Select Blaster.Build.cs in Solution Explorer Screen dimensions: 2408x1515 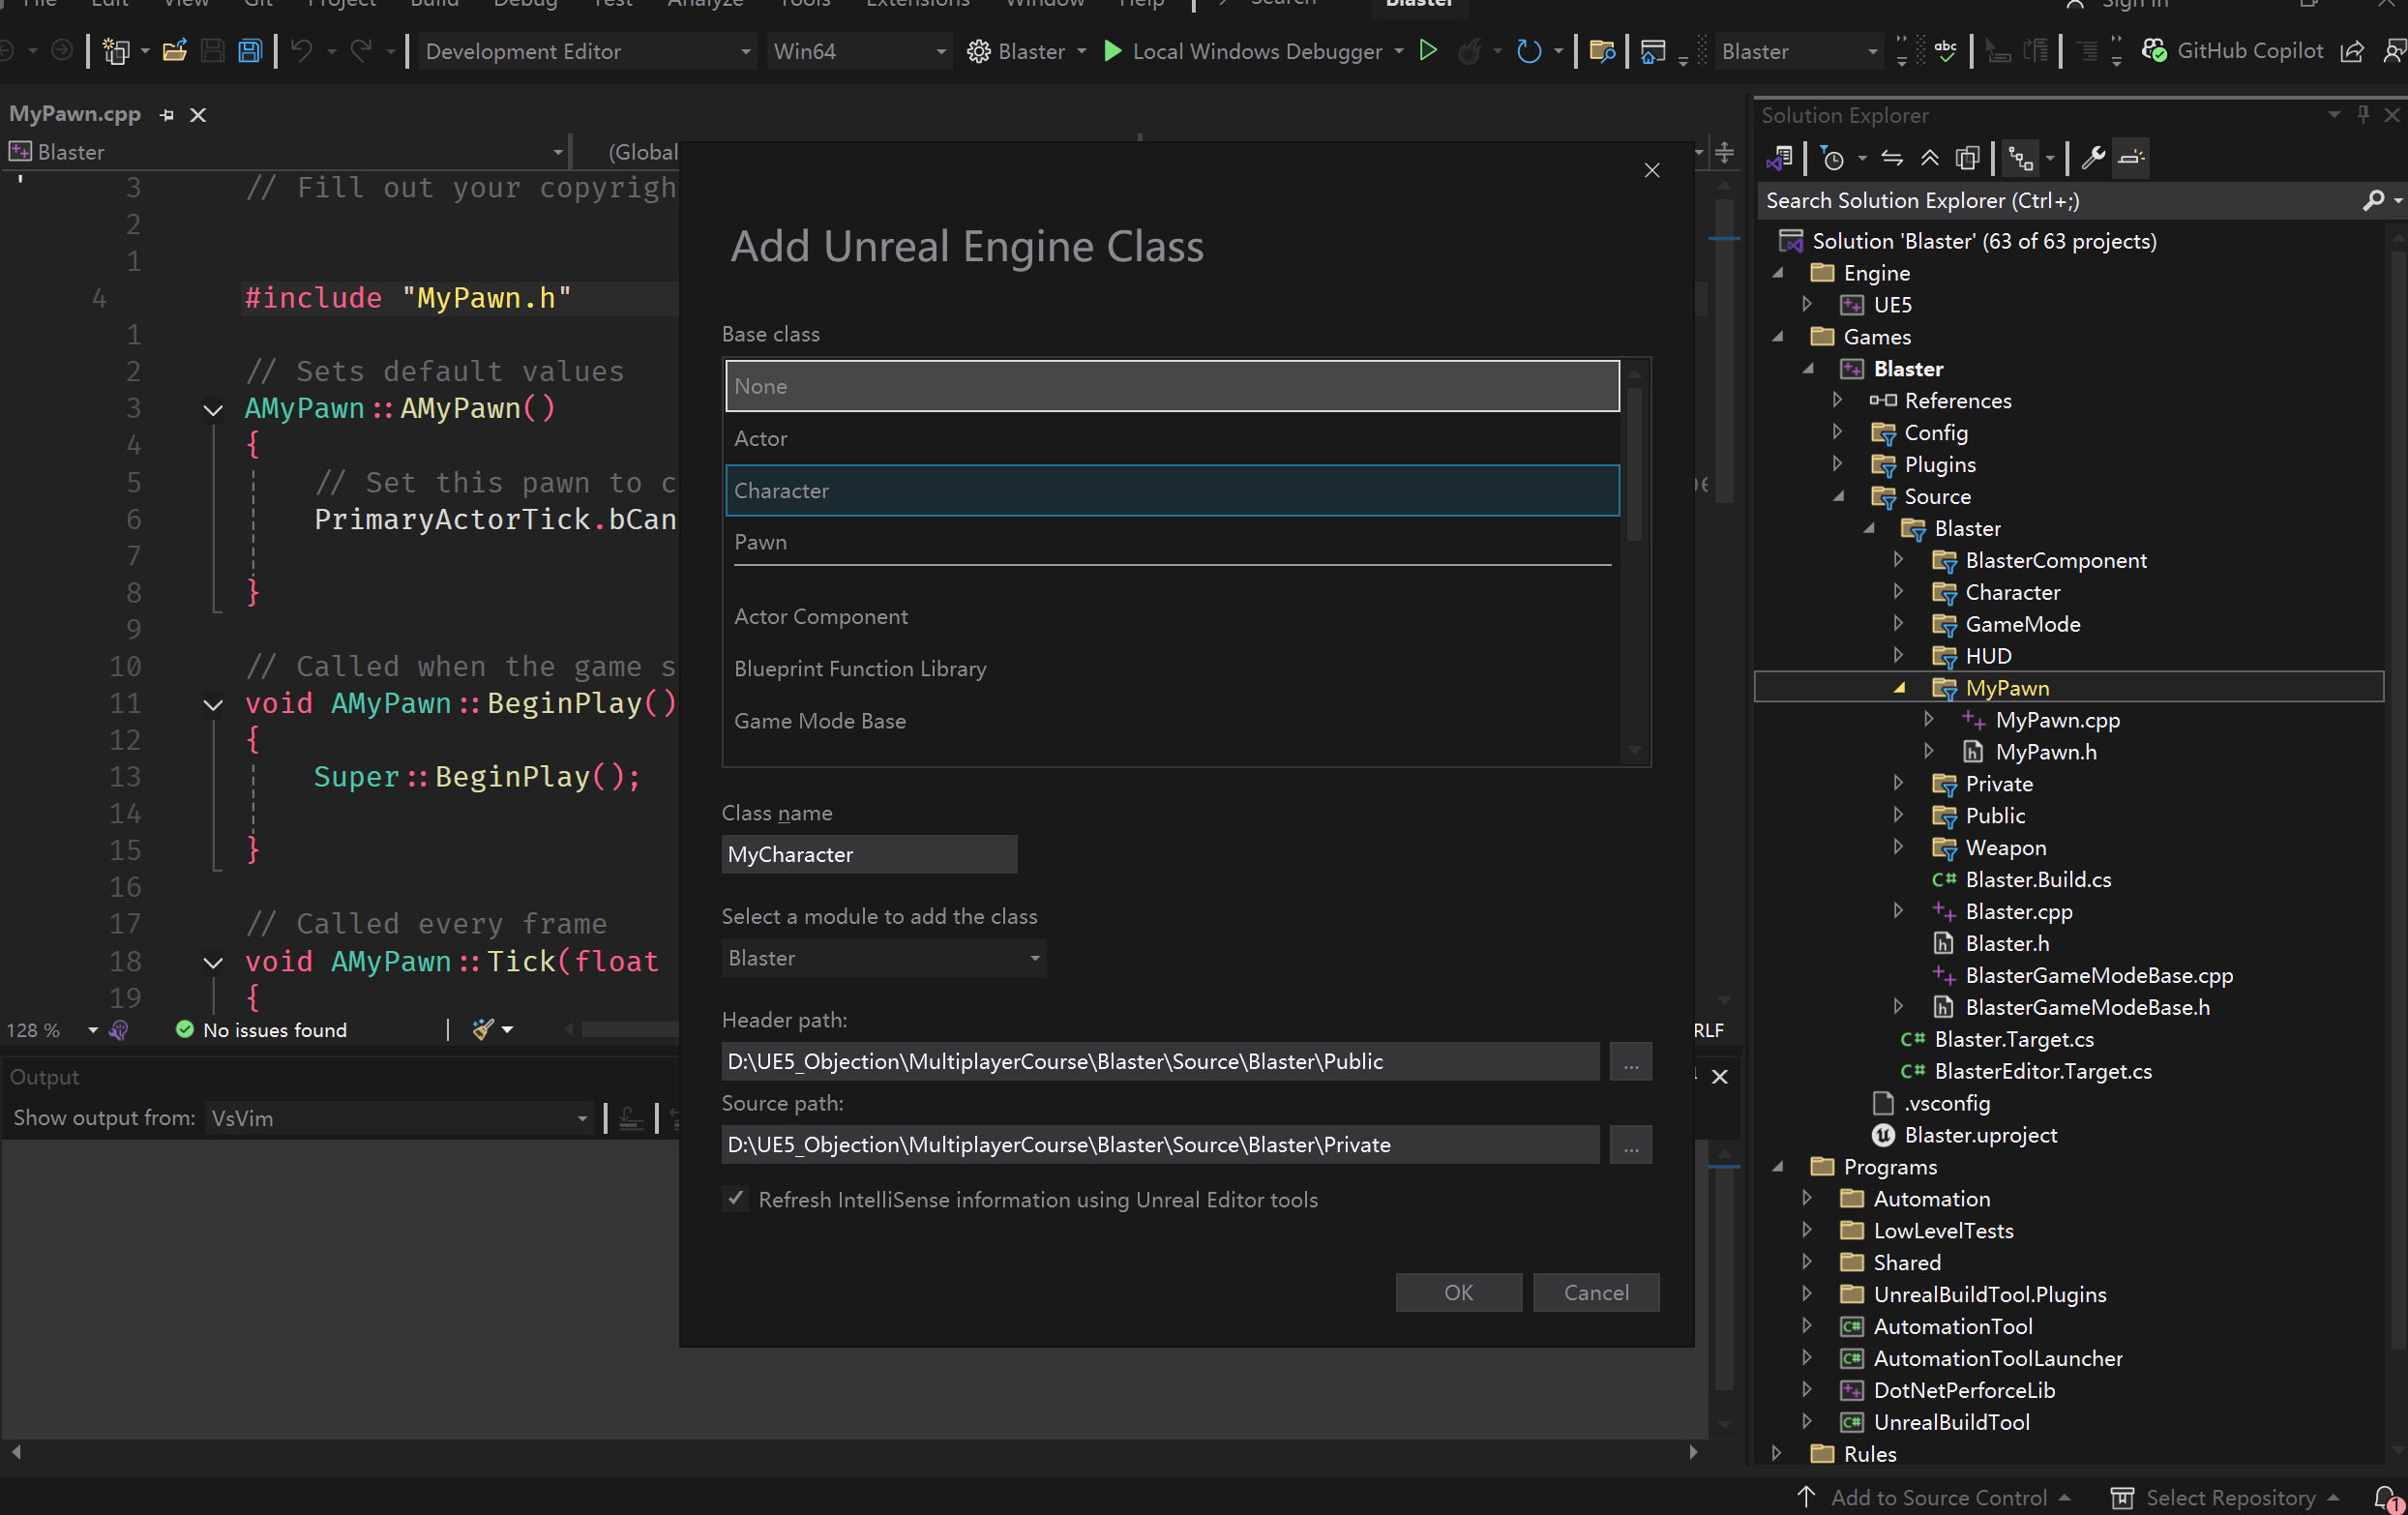2037,879
